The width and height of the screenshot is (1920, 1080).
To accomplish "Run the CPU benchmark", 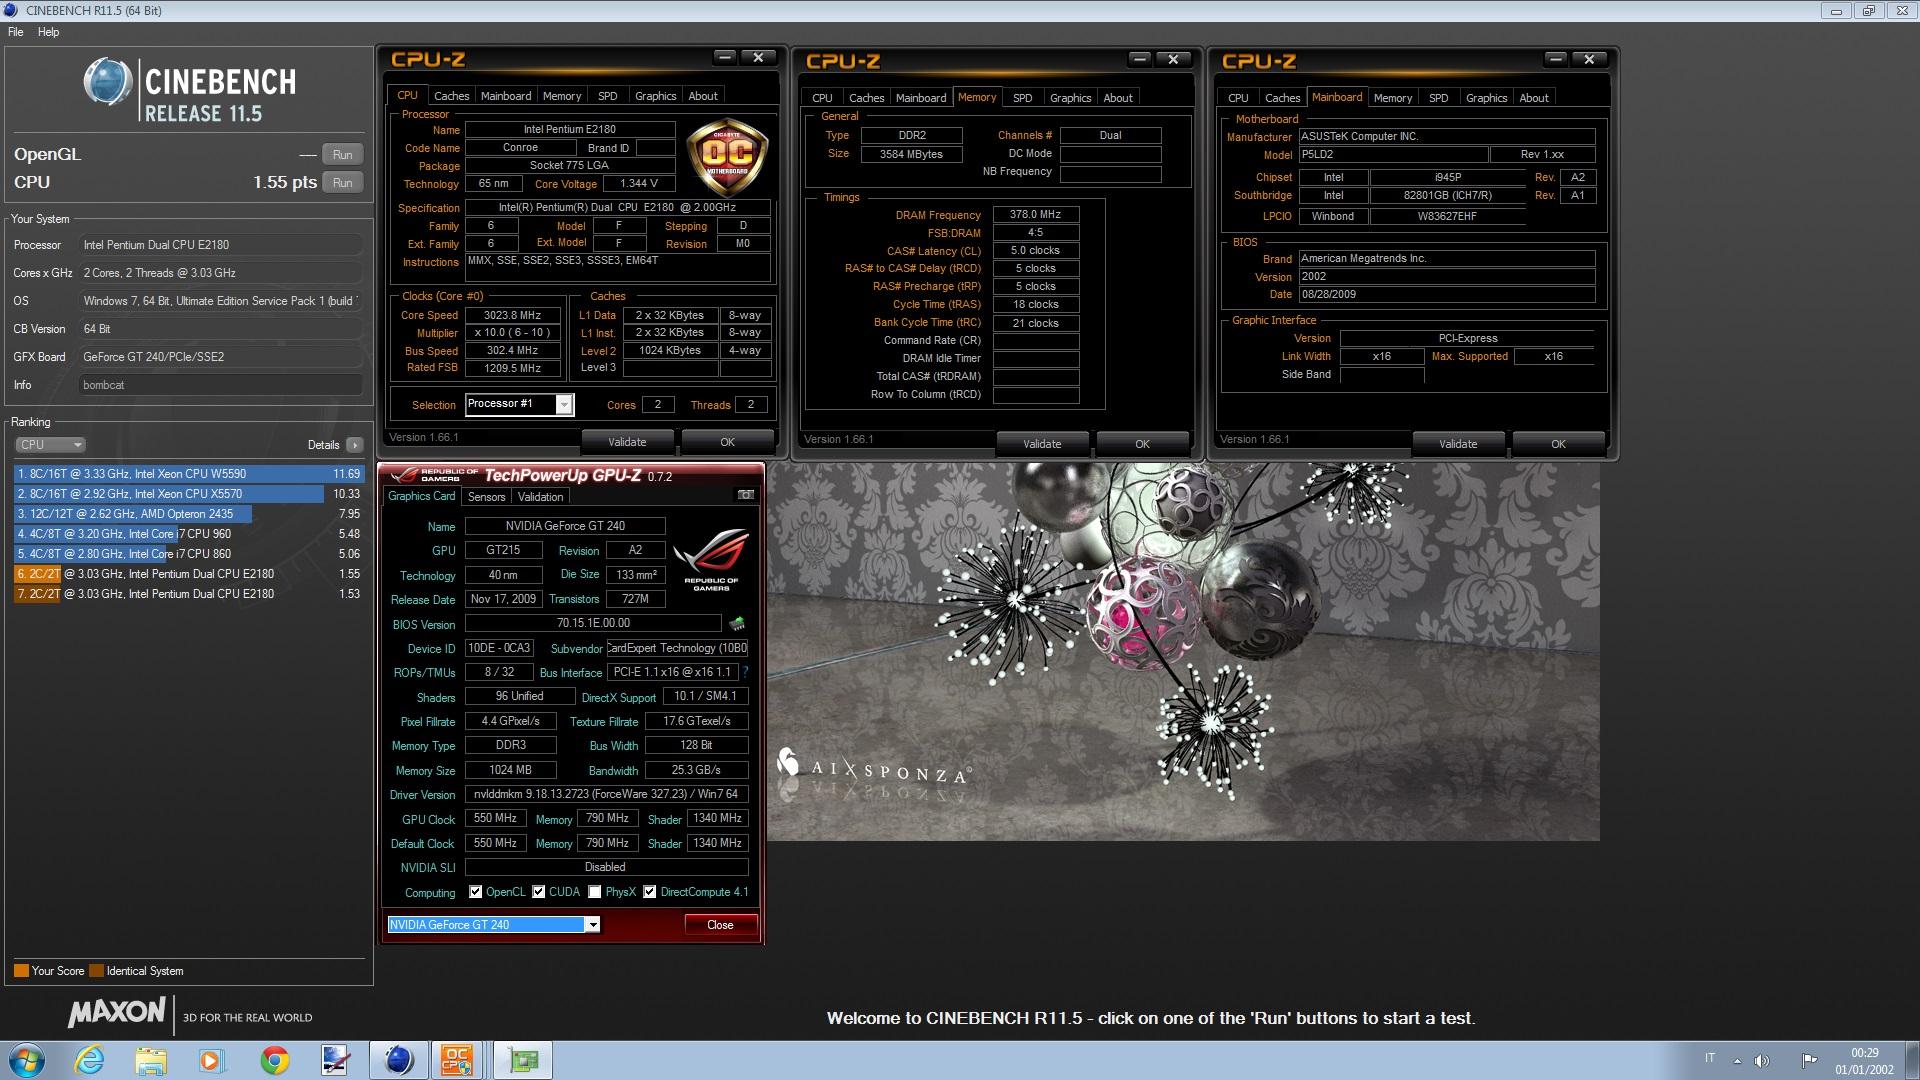I will point(343,183).
